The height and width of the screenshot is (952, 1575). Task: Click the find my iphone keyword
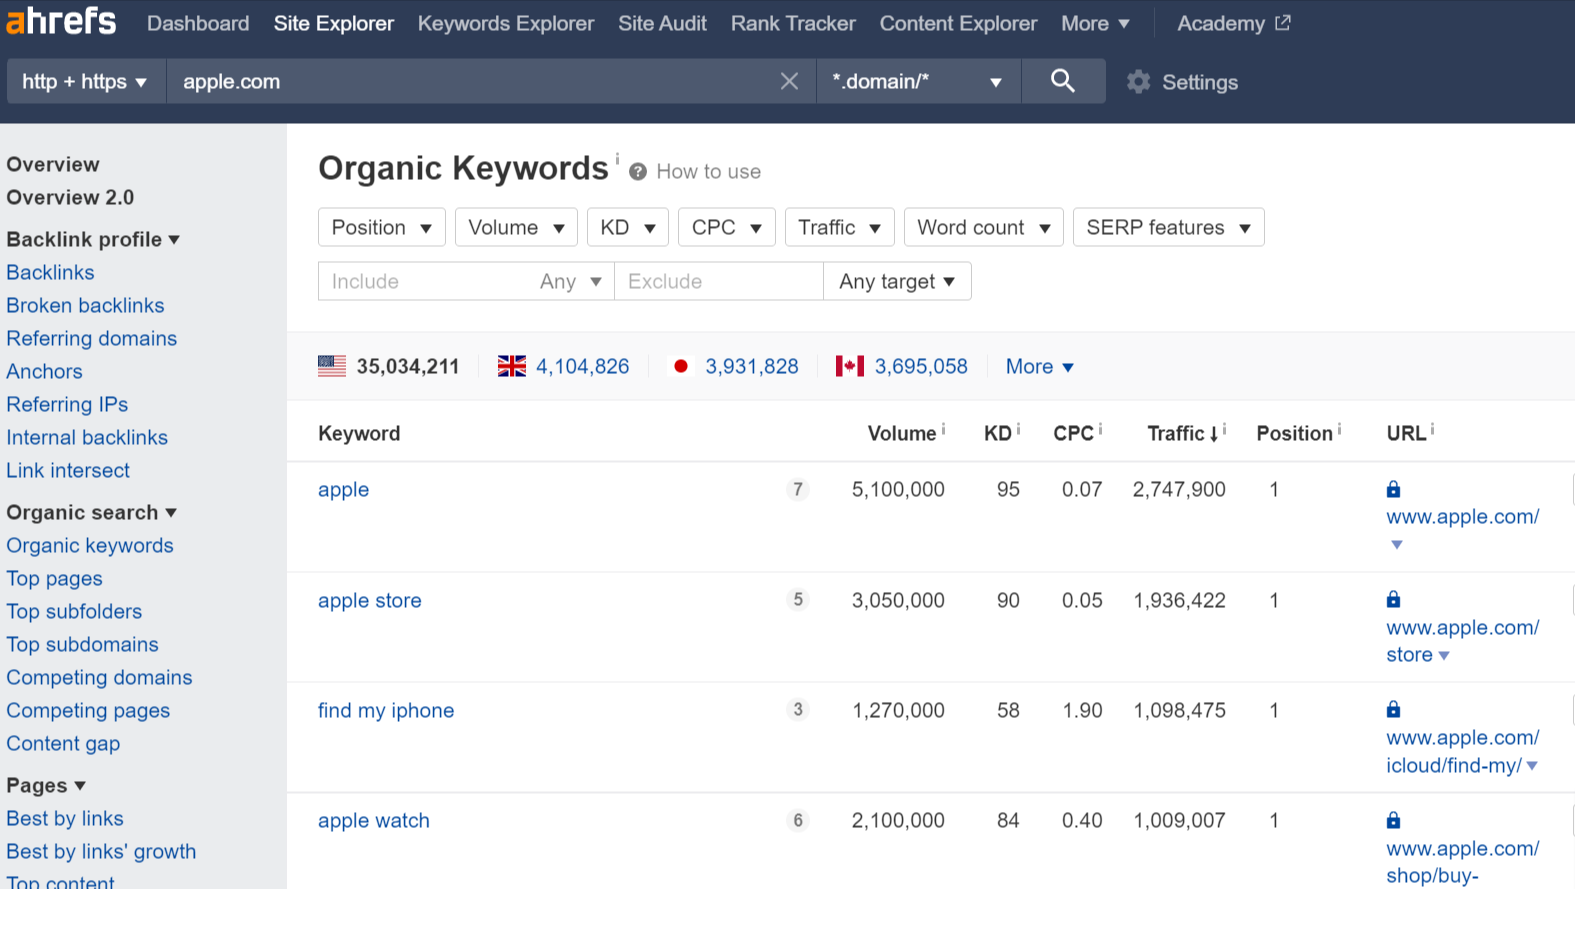pos(386,710)
